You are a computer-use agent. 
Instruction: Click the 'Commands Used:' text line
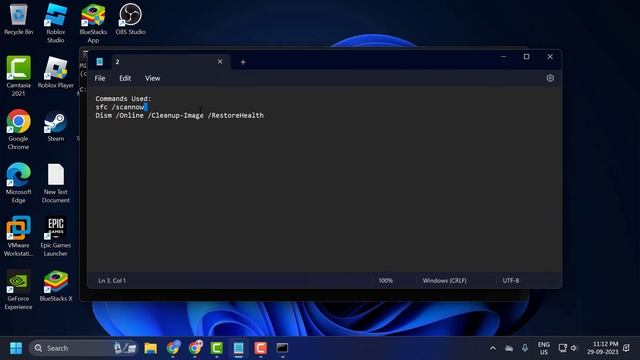click(123, 98)
